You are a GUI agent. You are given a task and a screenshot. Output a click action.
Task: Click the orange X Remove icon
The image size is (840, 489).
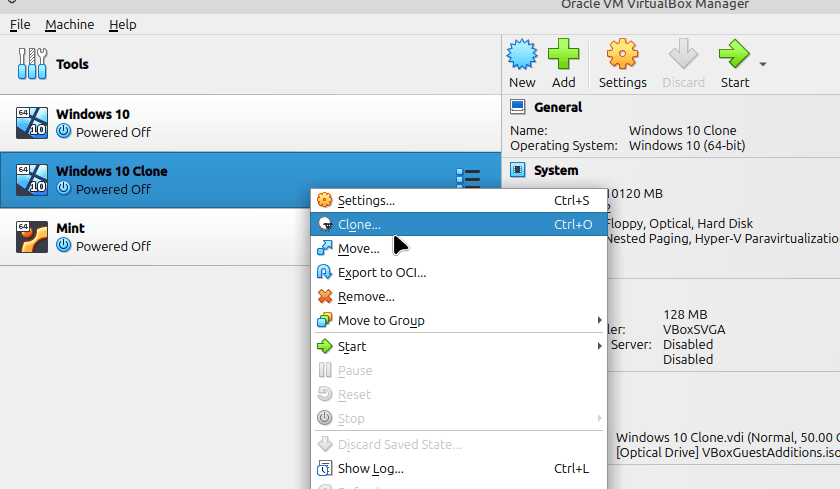(325, 296)
